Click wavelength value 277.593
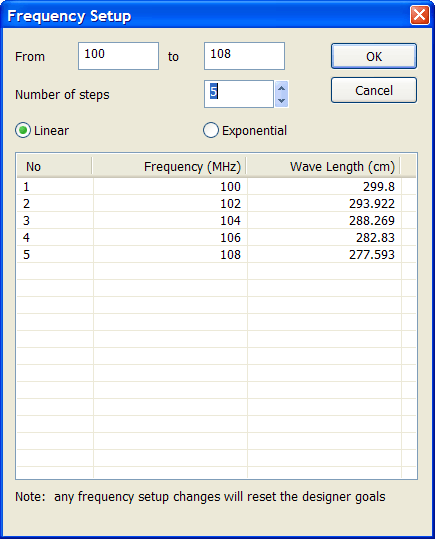 (372, 254)
